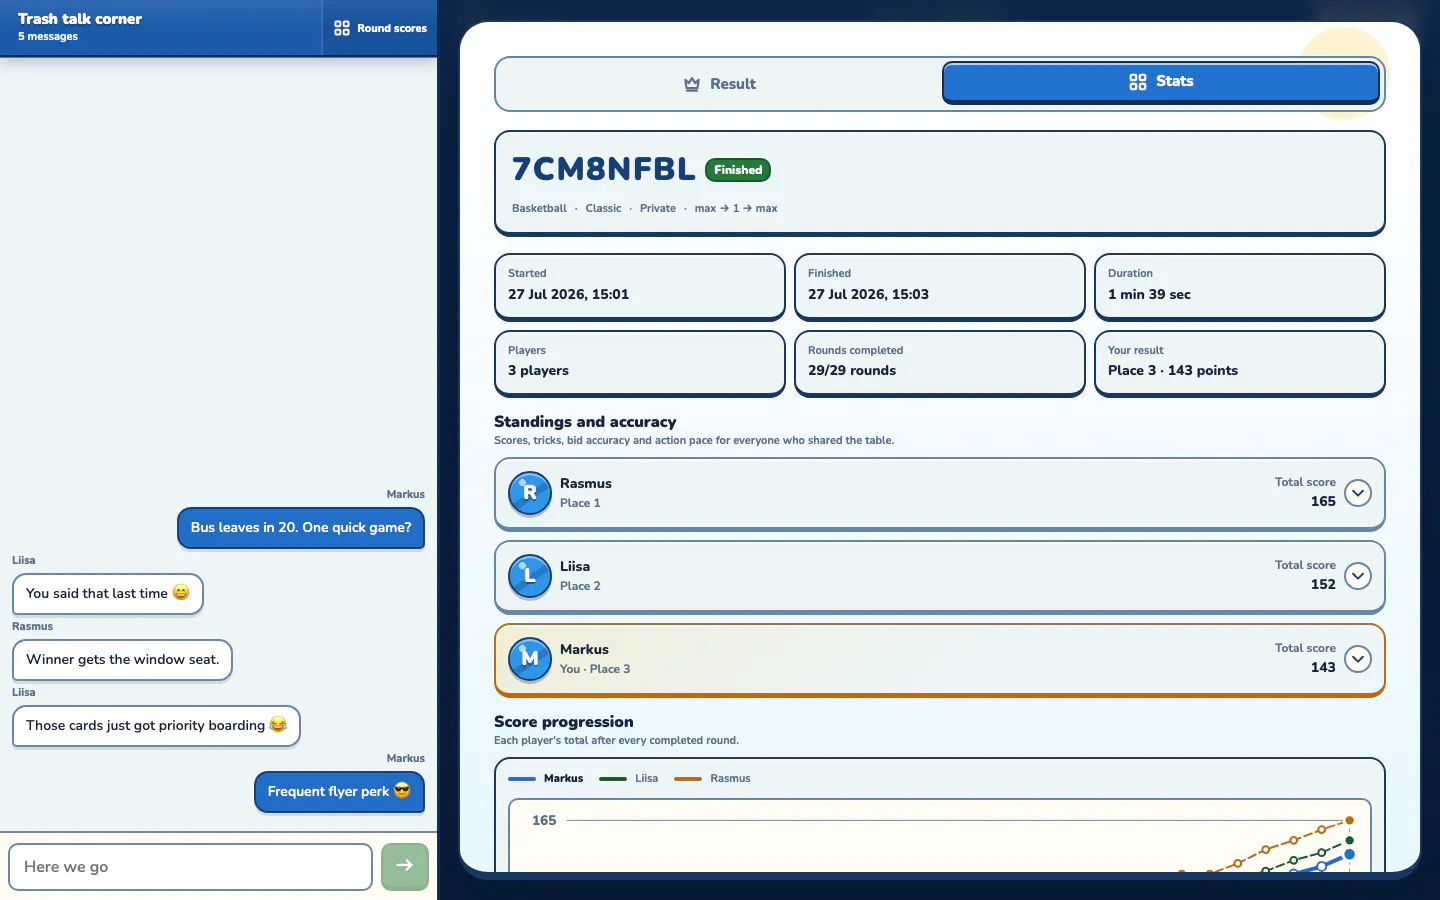
Task: Click the 165 axis label on chart
Action: point(544,820)
